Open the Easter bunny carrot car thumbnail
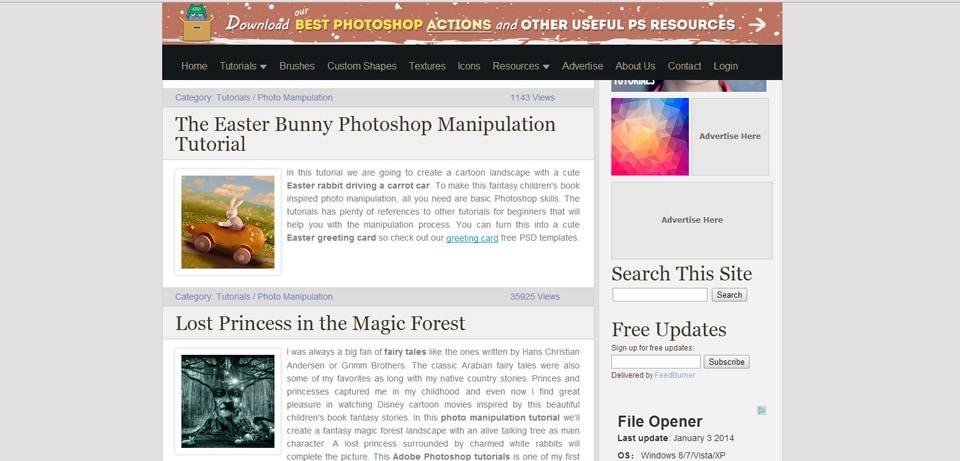Viewport: 960px width, 461px height. [228, 222]
